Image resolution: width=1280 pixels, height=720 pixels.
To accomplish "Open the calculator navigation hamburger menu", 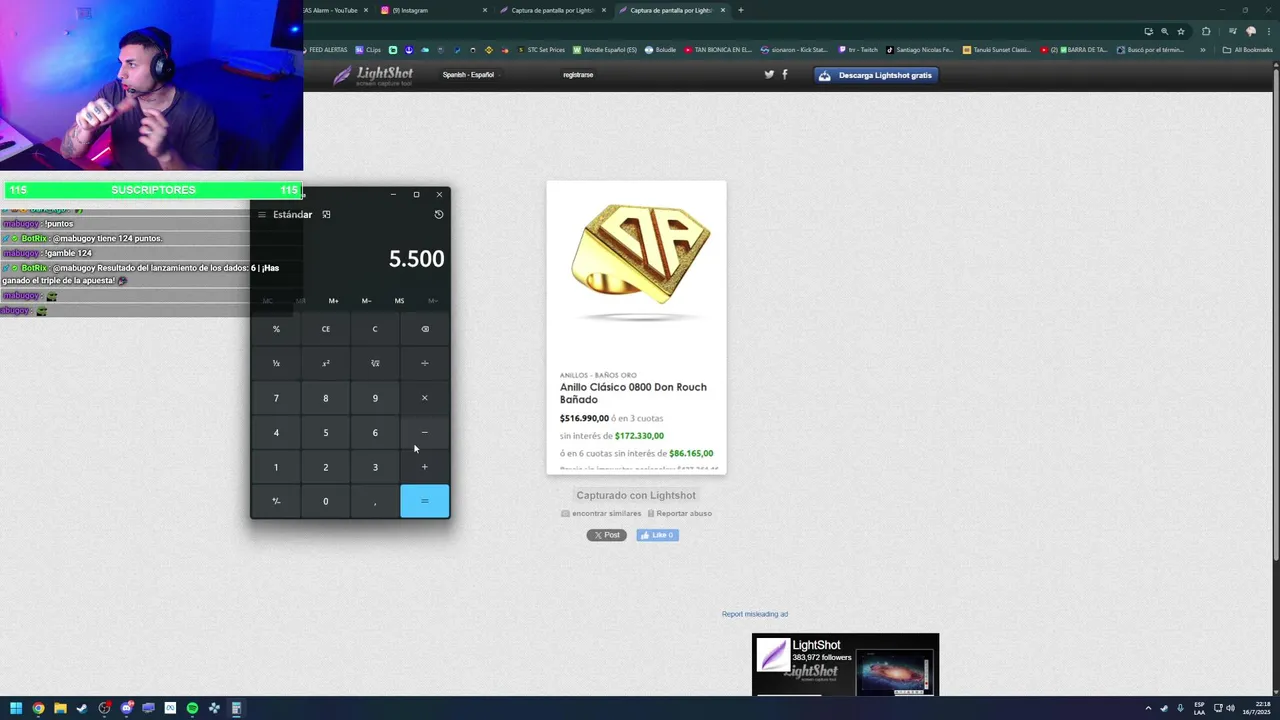I will tap(262, 215).
